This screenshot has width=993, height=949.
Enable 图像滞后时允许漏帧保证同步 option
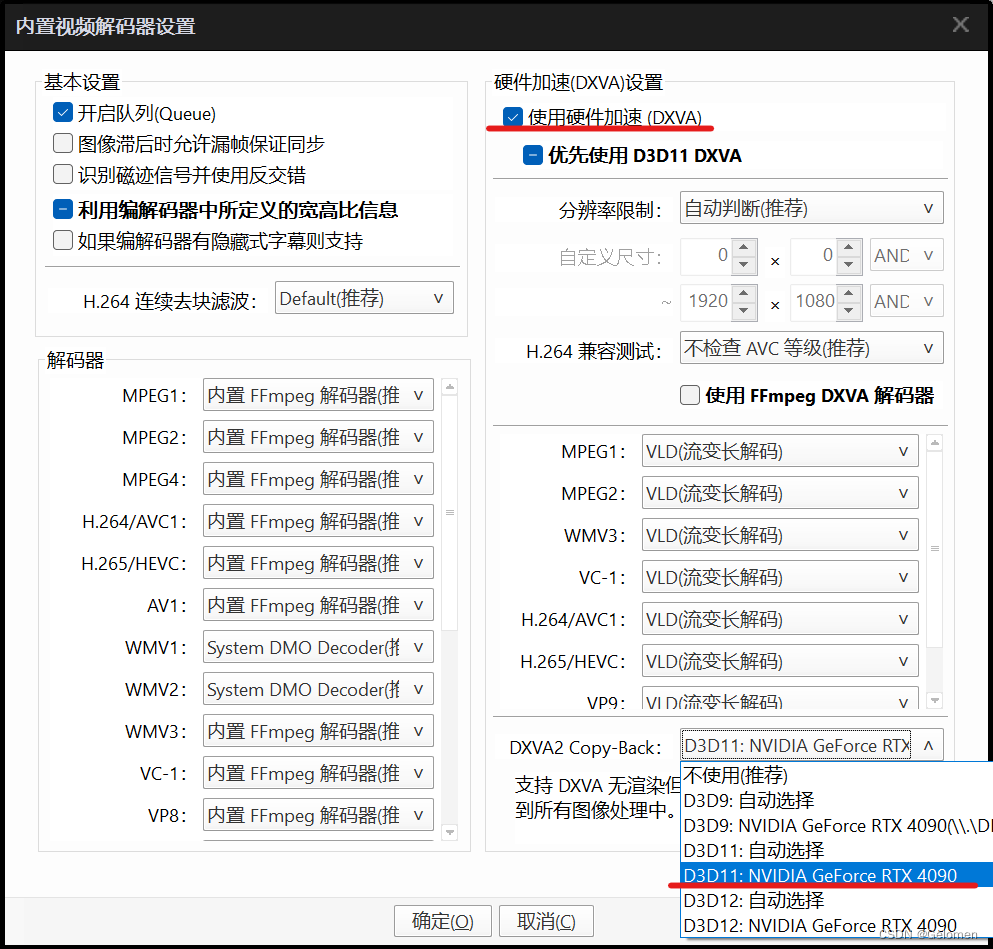click(62, 143)
